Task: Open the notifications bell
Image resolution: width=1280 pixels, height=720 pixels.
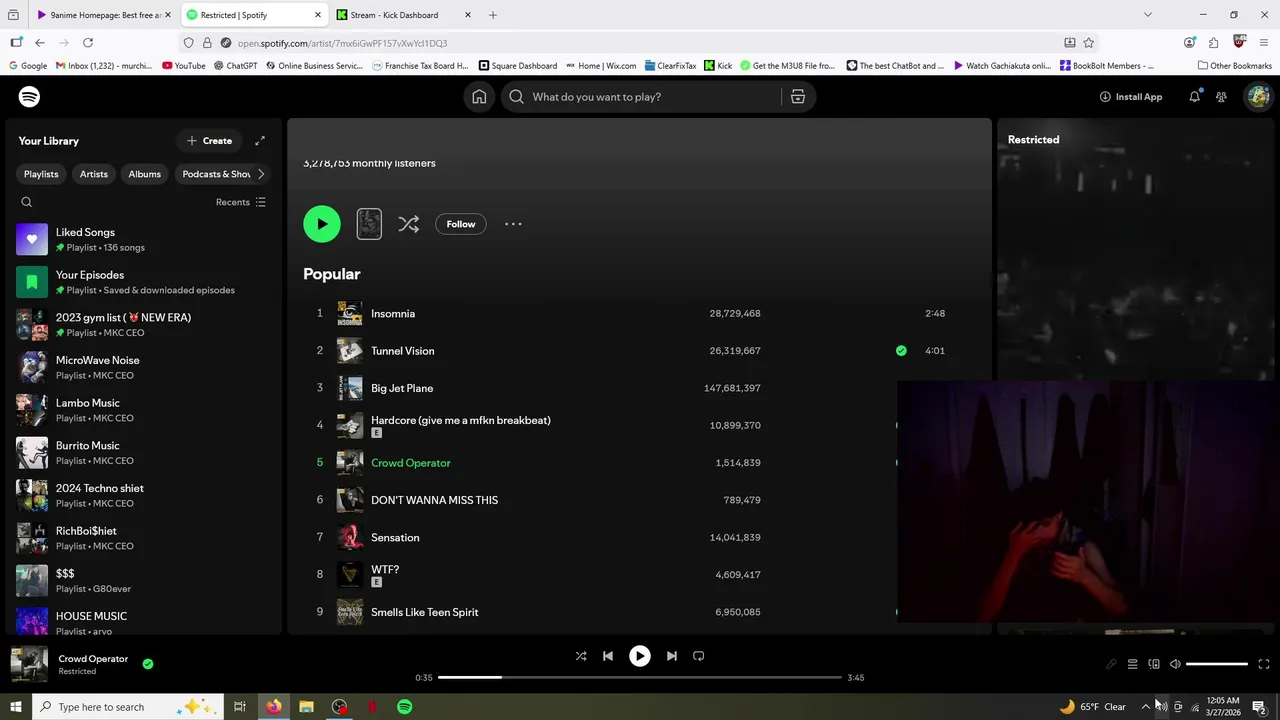Action: click(x=1194, y=97)
